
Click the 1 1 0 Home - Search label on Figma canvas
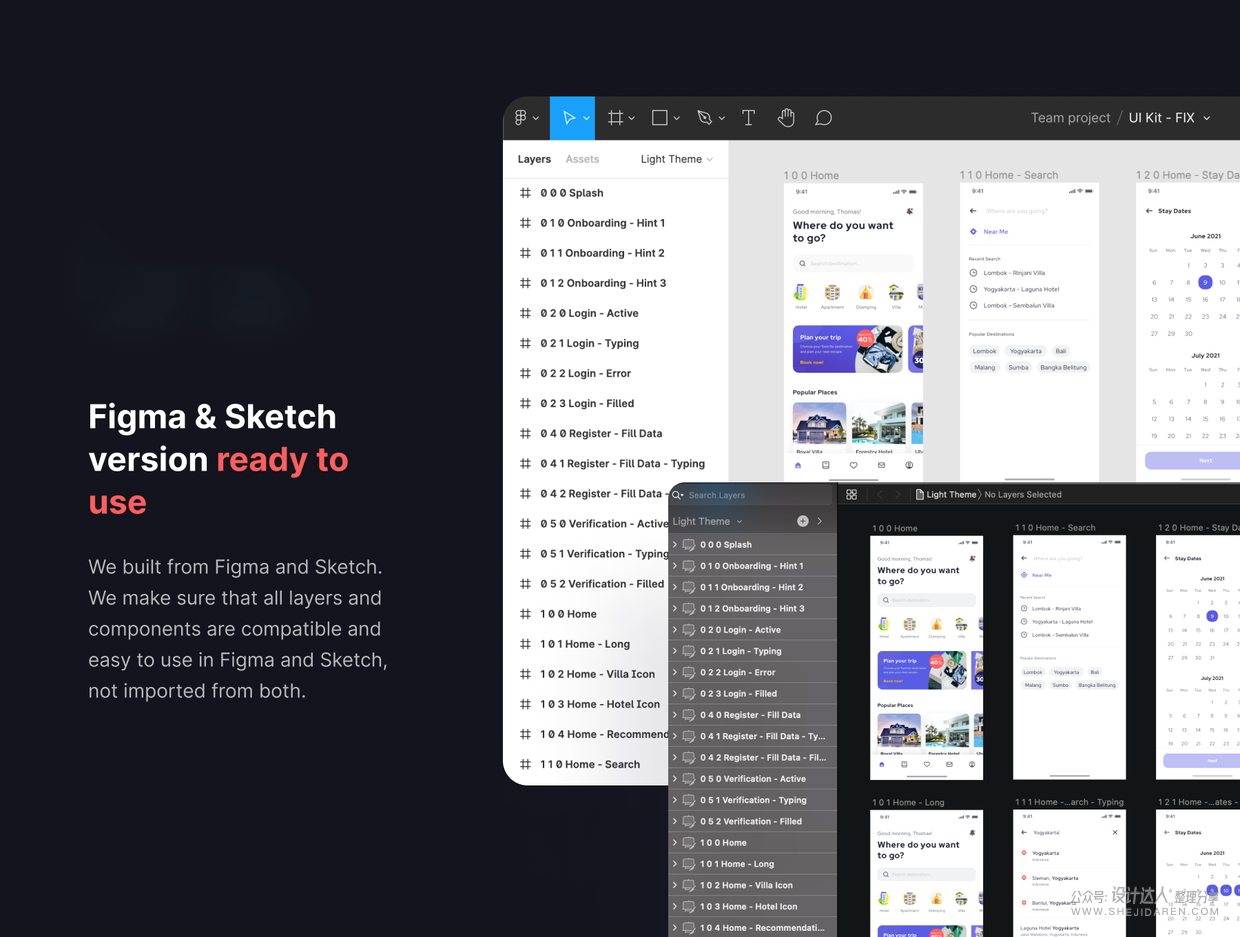[1009, 175]
